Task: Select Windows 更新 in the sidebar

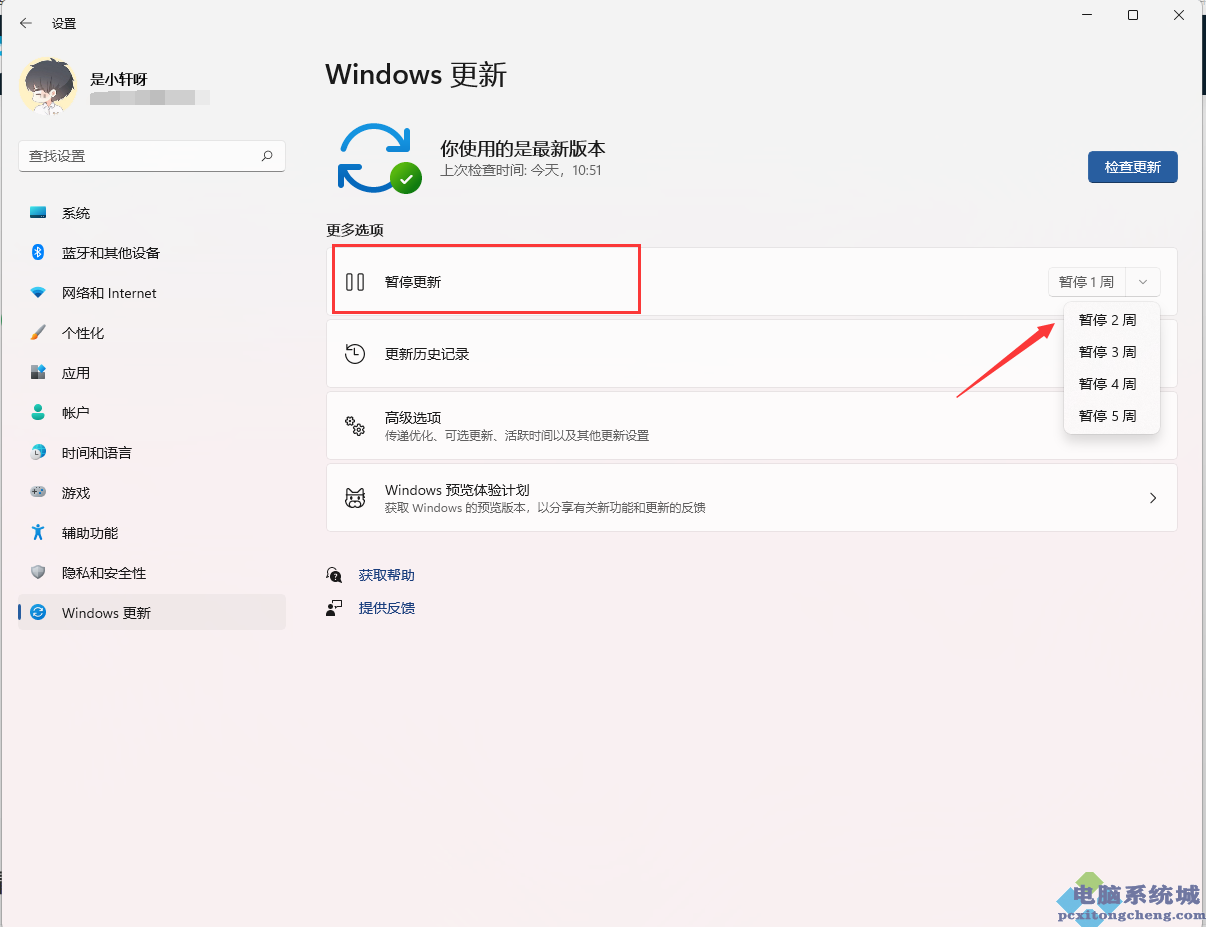Action: click(x=152, y=613)
